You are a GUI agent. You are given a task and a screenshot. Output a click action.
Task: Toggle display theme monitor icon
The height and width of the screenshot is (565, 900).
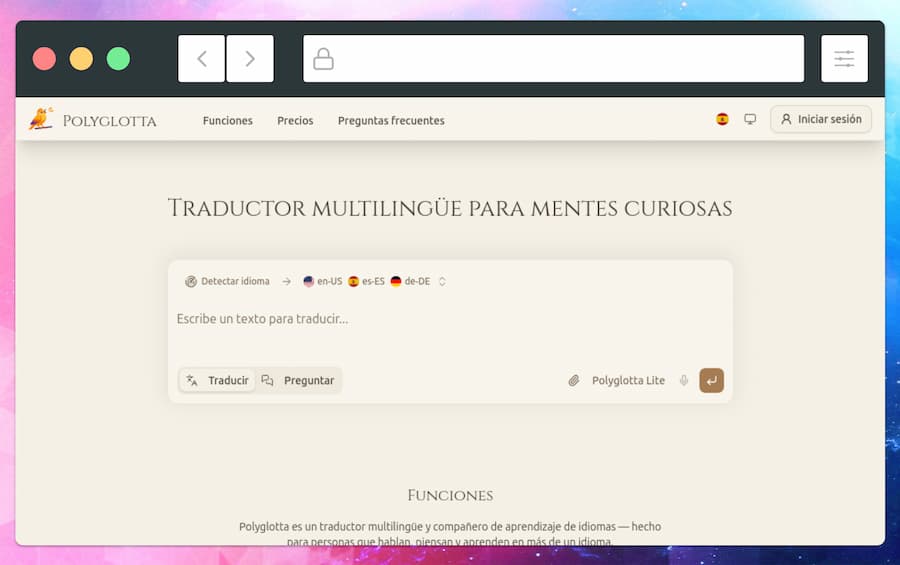[750, 119]
